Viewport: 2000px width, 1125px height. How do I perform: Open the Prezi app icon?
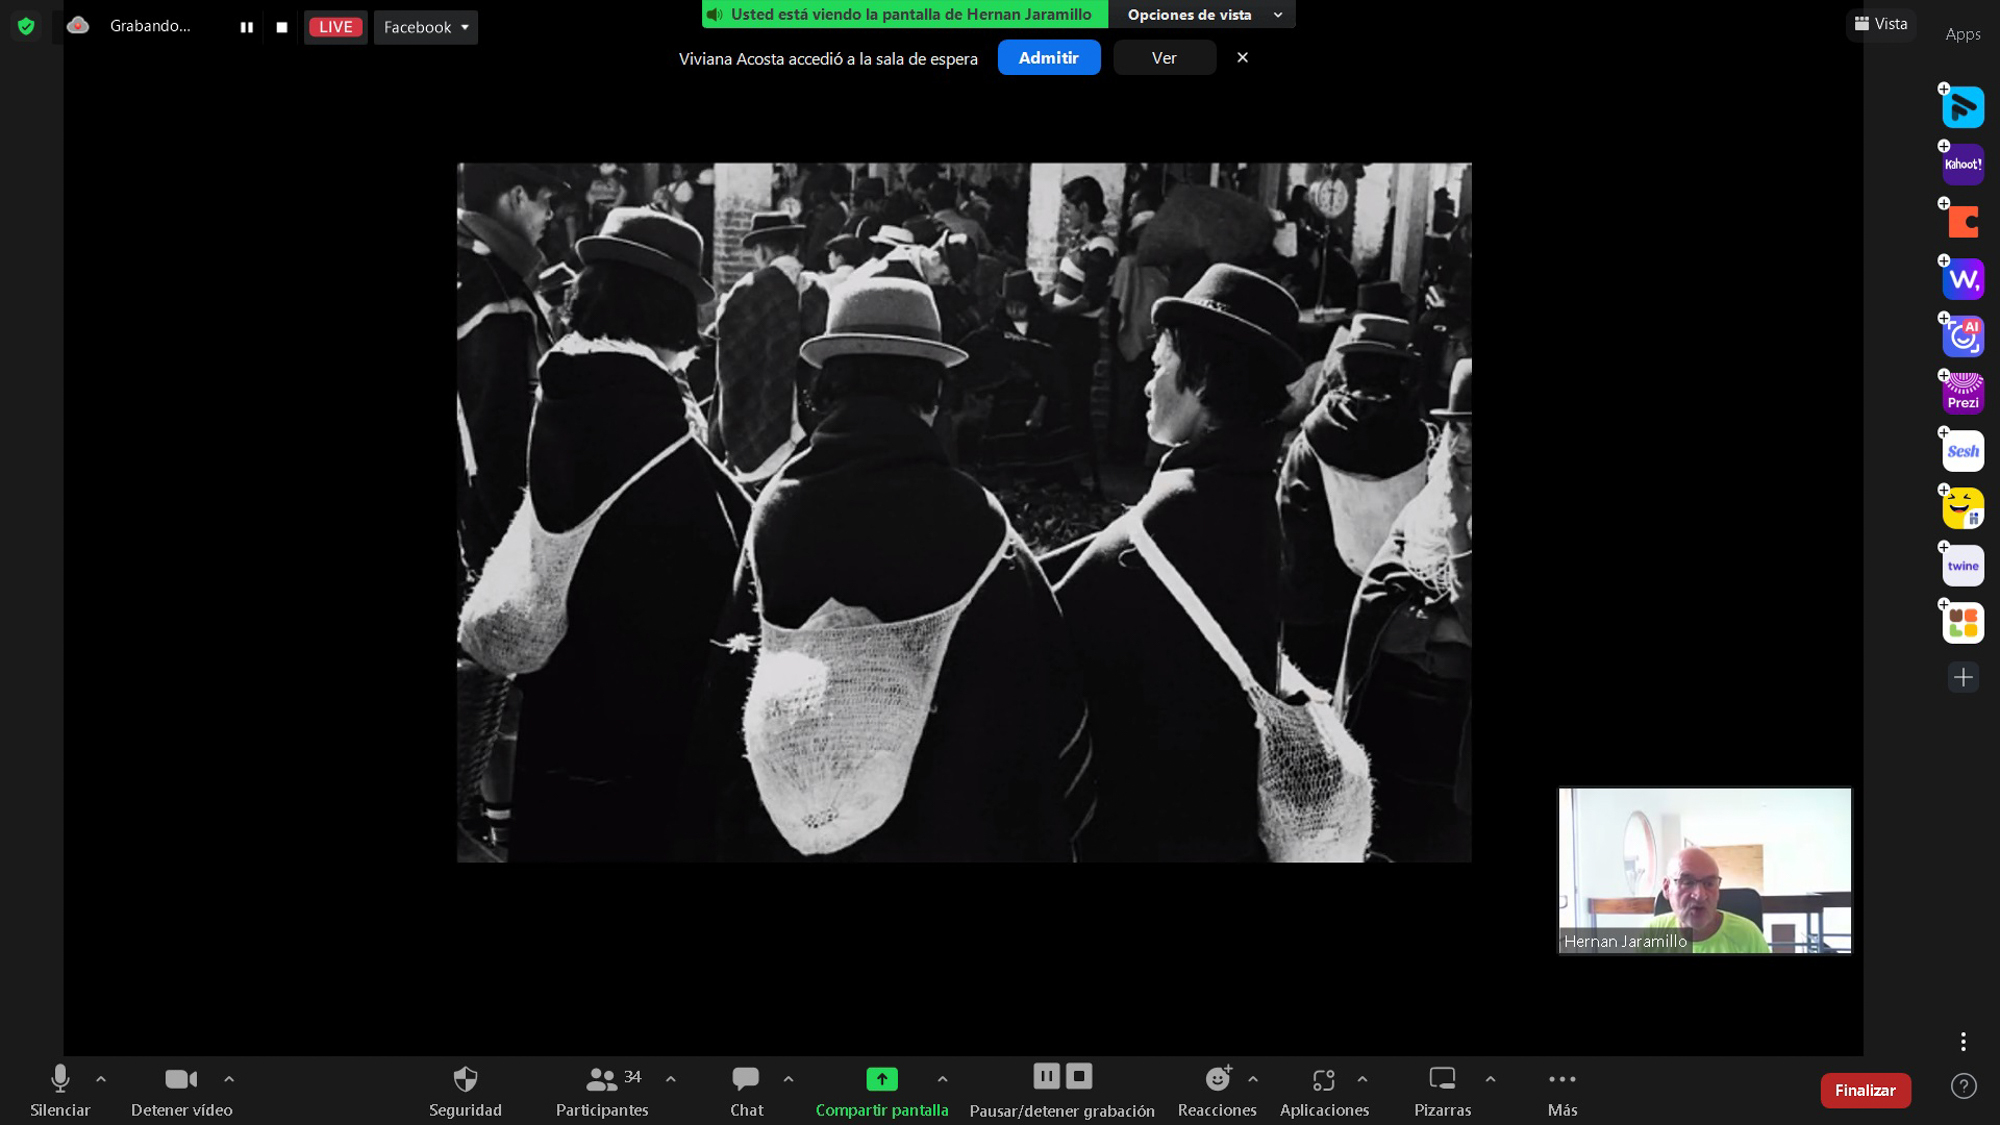coord(1962,394)
